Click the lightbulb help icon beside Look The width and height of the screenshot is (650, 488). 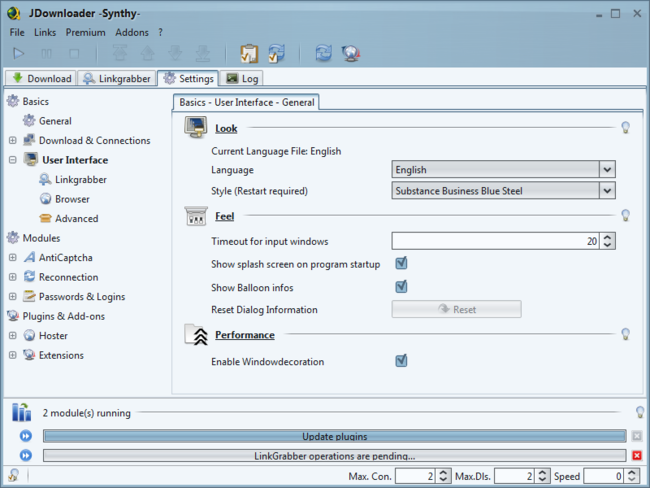tap(626, 127)
